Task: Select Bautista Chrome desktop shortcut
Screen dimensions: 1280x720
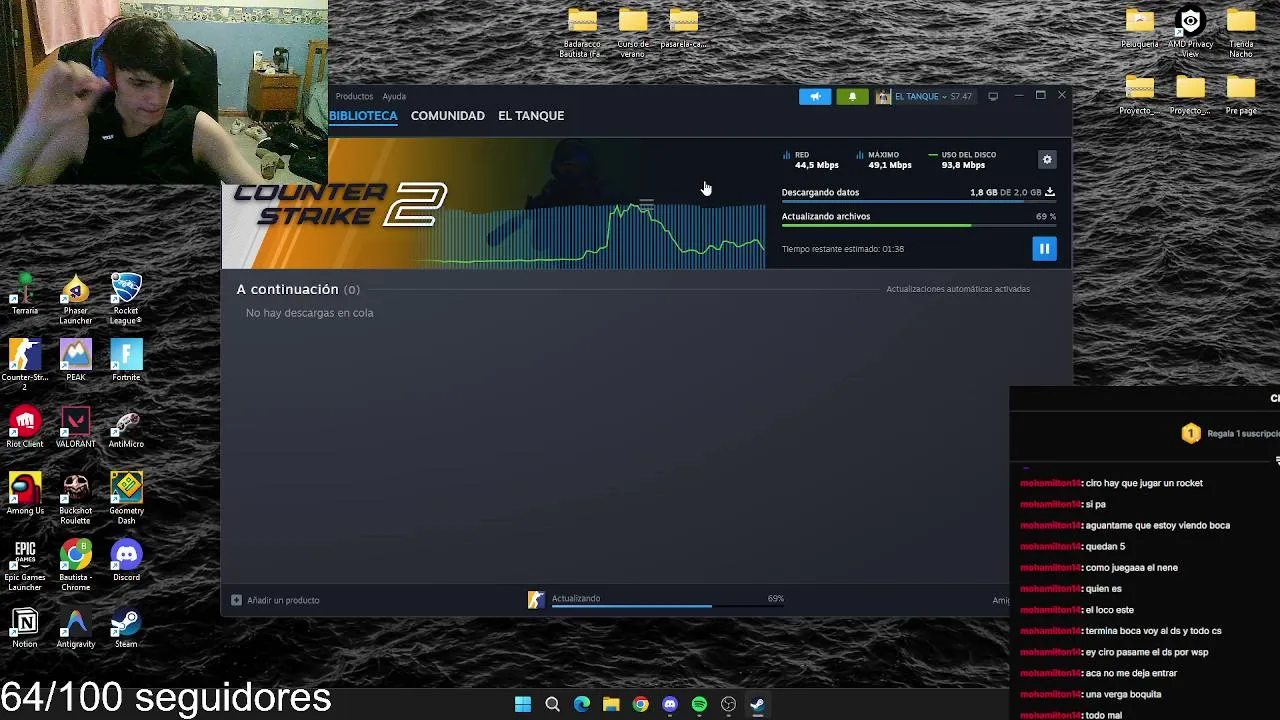Action: pos(75,565)
